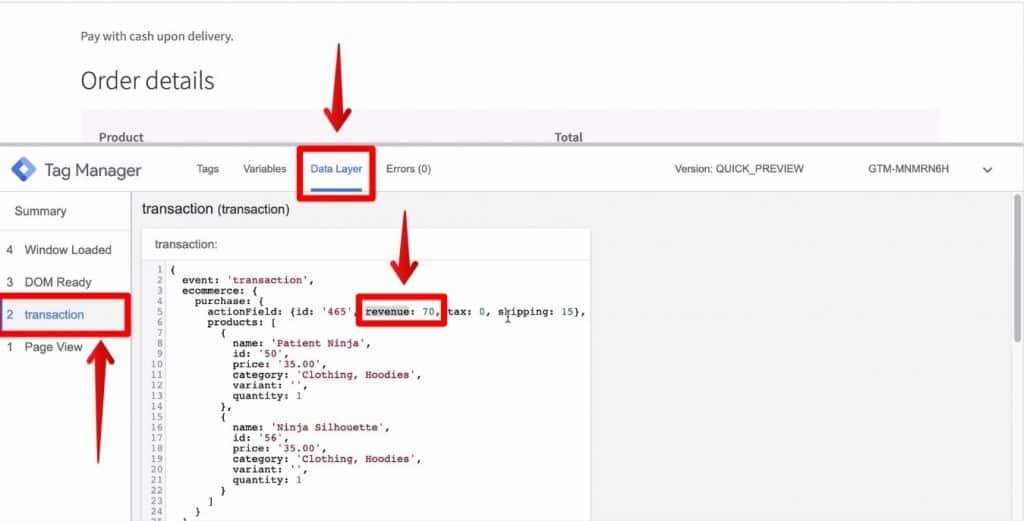This screenshot has height=521, width=1024.
Task: Click the debug panel vertical scrollbar
Action: tap(1017, 268)
